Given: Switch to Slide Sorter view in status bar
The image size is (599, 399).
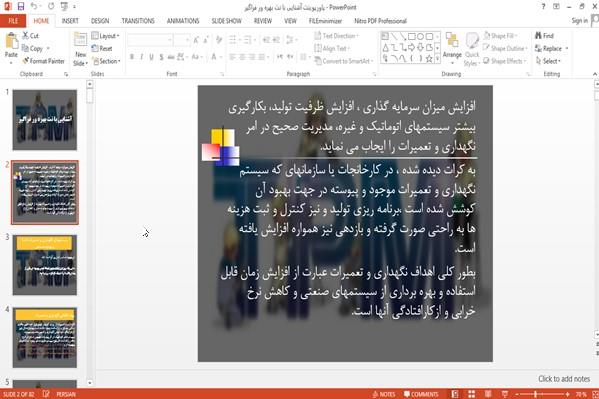Looking at the screenshot, I should point(472,394).
